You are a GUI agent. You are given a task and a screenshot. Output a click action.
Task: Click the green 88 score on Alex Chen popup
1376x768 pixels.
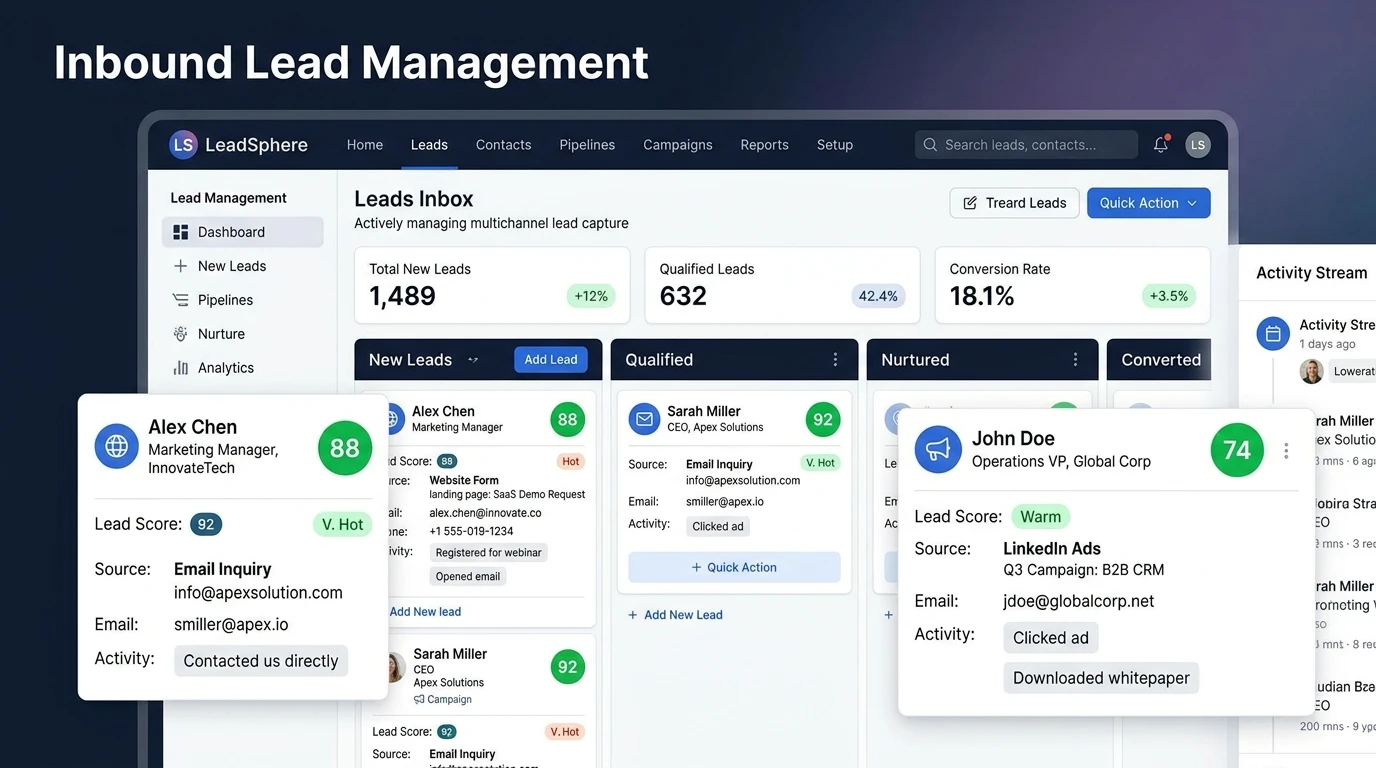click(345, 448)
